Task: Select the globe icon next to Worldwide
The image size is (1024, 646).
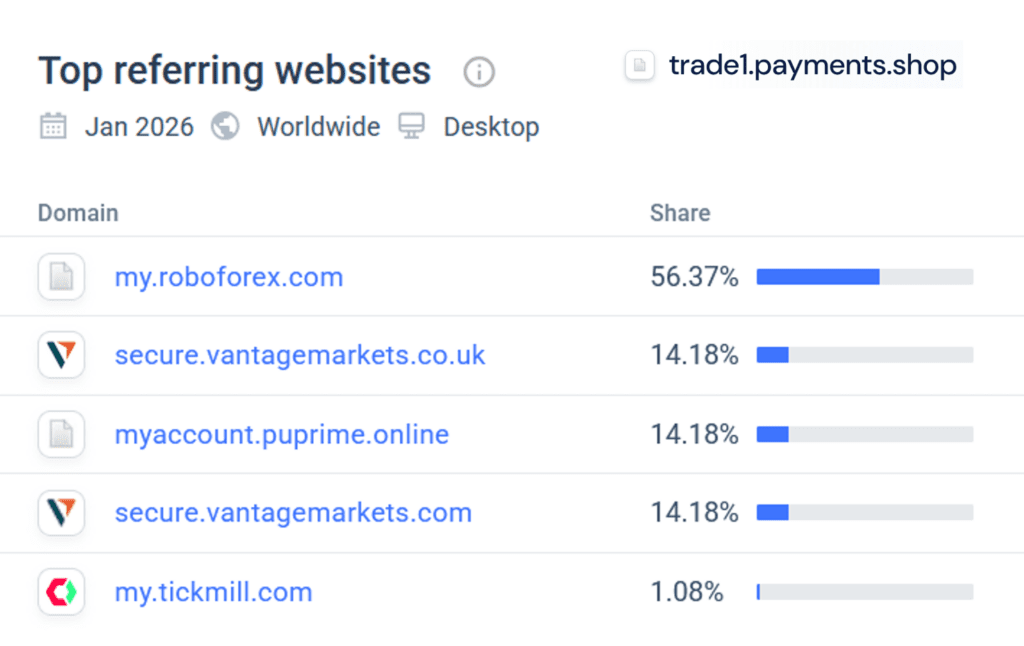Action: pyautogui.click(x=225, y=127)
